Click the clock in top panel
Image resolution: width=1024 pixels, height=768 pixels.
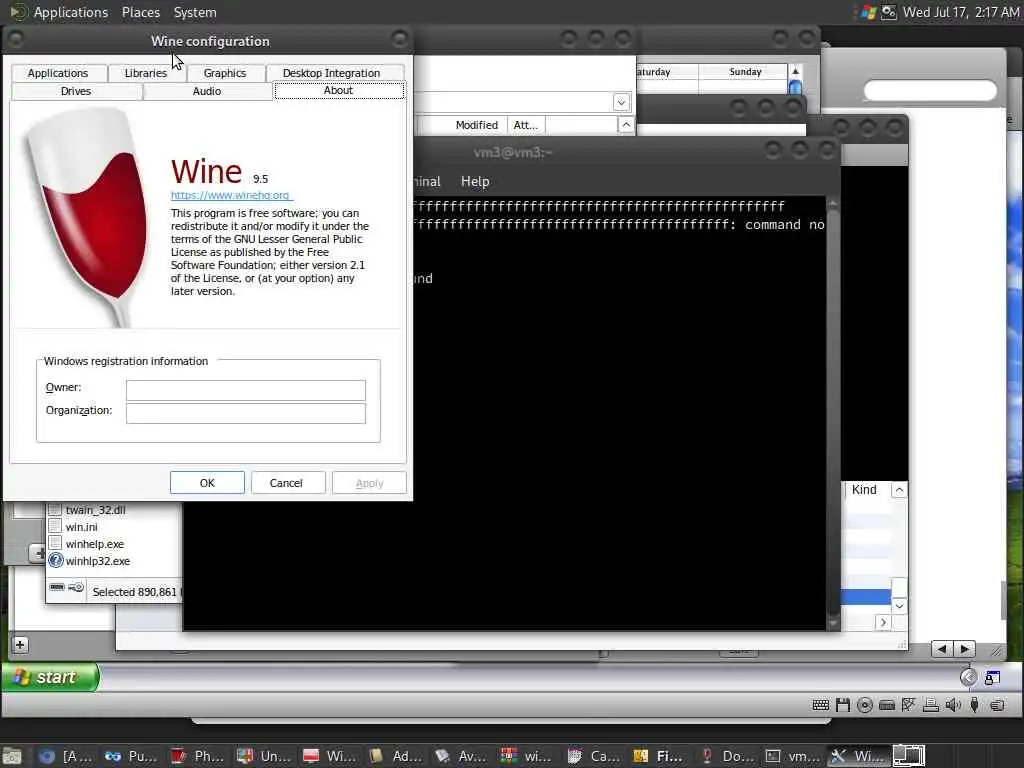[961, 12]
